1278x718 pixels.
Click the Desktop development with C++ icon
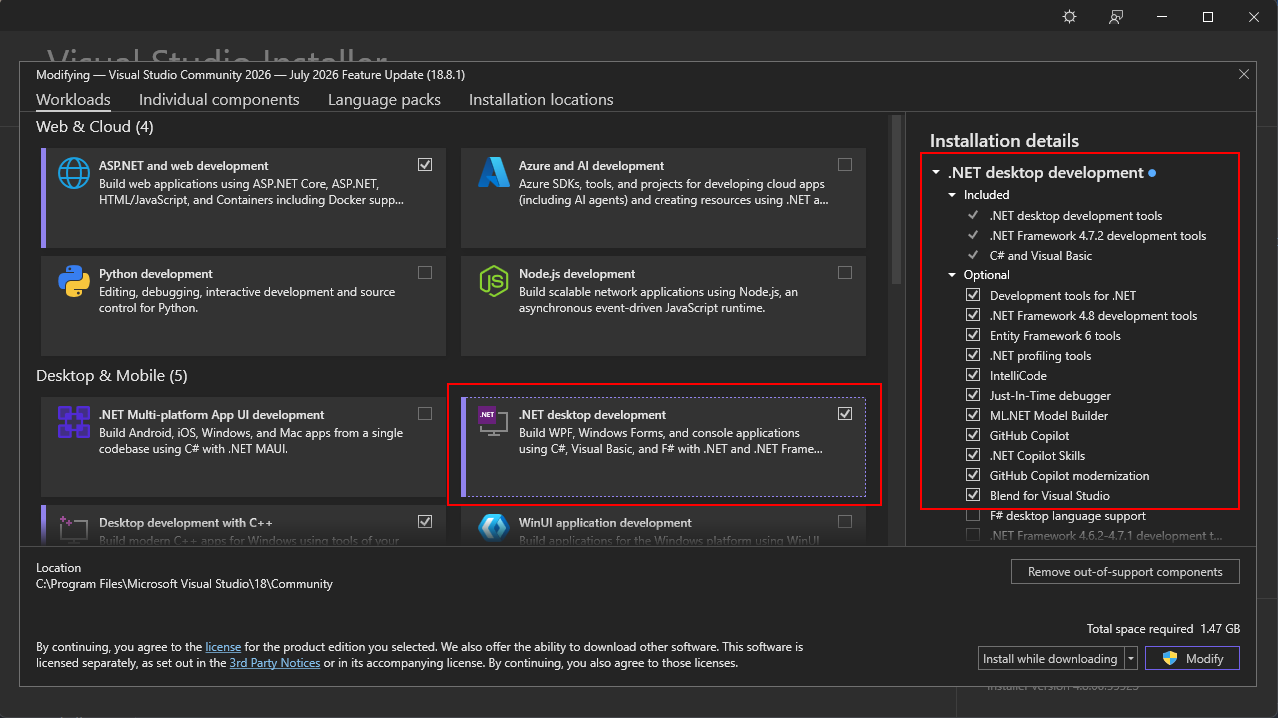pyautogui.click(x=74, y=528)
